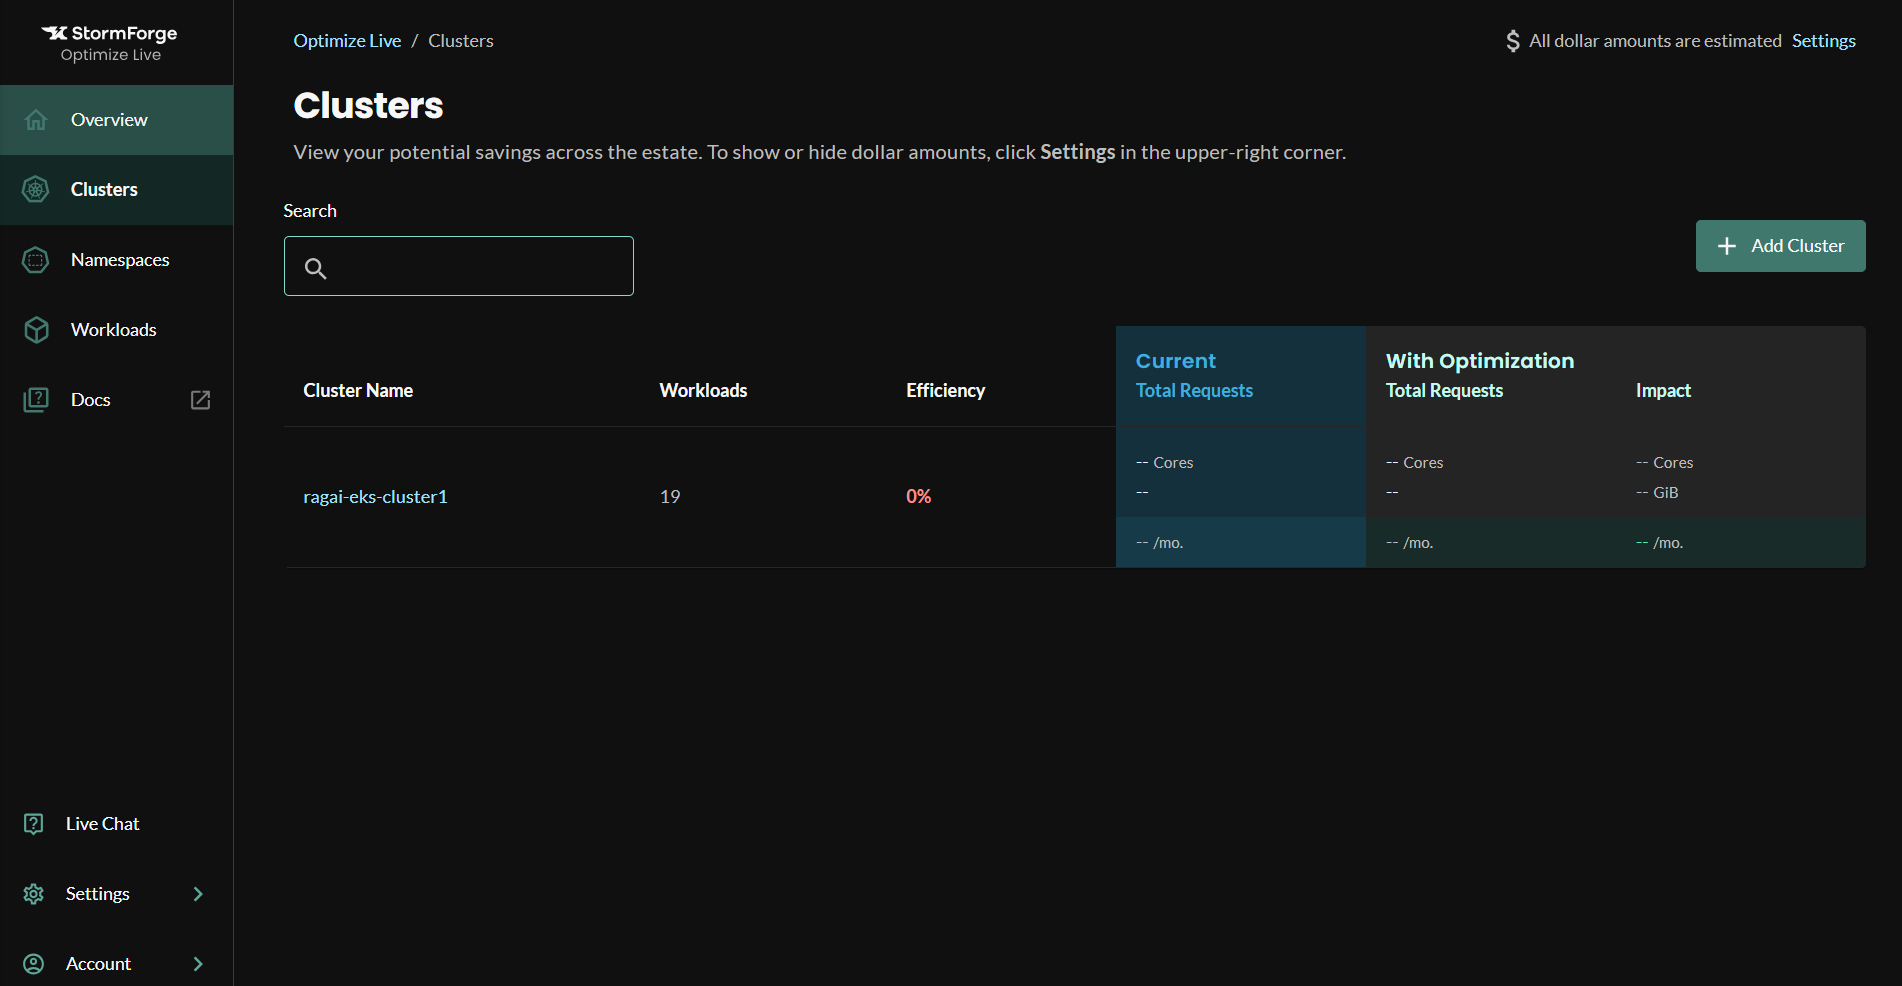Click the Impact column header
Image resolution: width=1902 pixels, height=986 pixels.
[1663, 391]
